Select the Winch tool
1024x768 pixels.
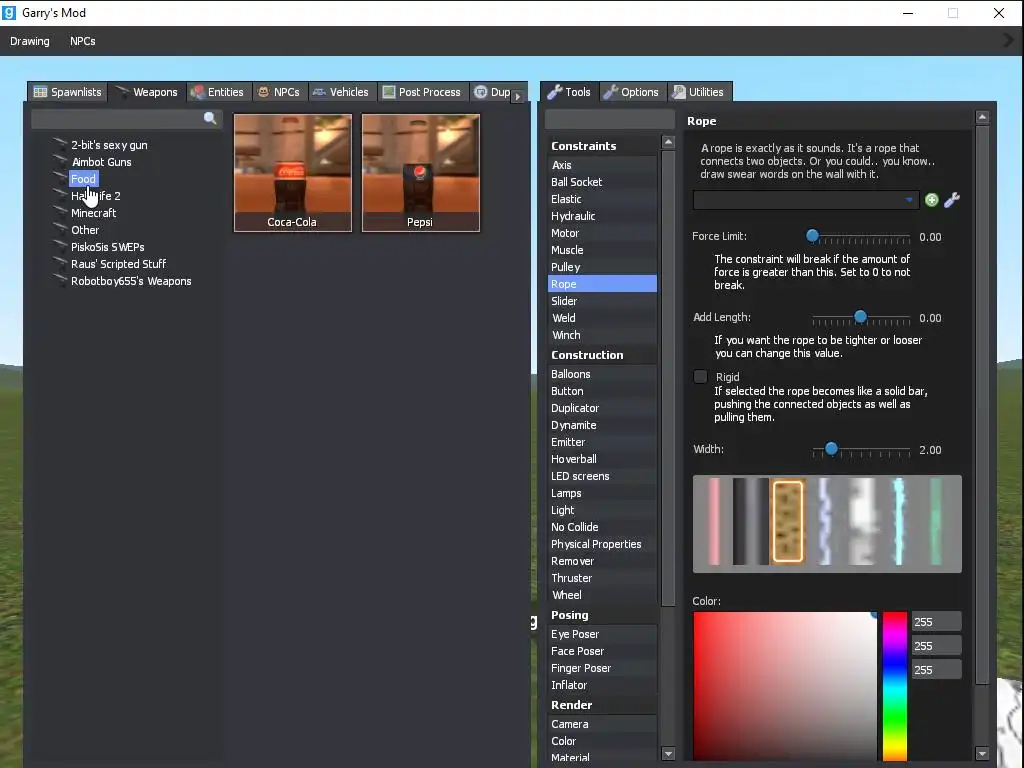pyautogui.click(x=602, y=335)
